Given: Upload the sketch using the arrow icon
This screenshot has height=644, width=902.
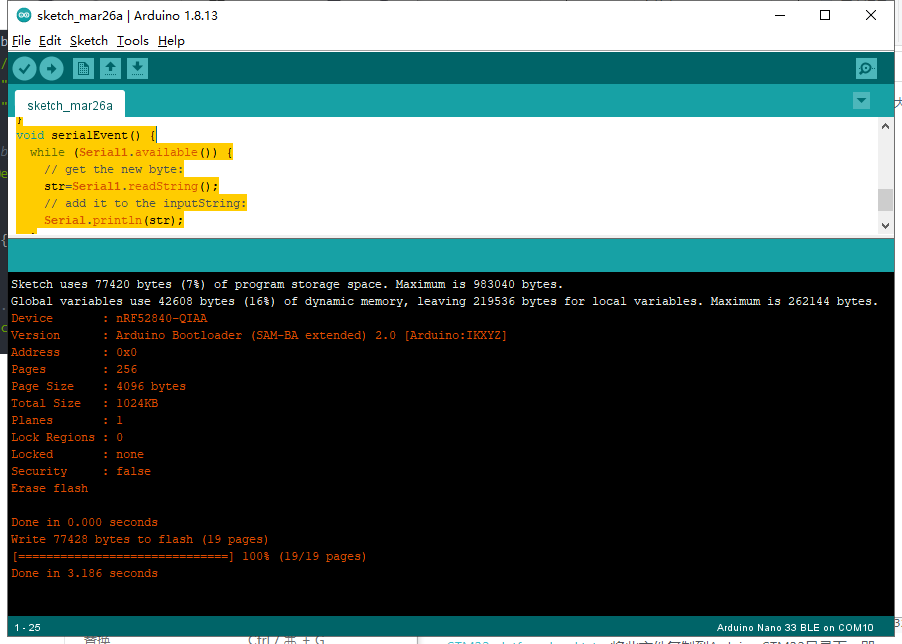Looking at the screenshot, I should 52,68.
